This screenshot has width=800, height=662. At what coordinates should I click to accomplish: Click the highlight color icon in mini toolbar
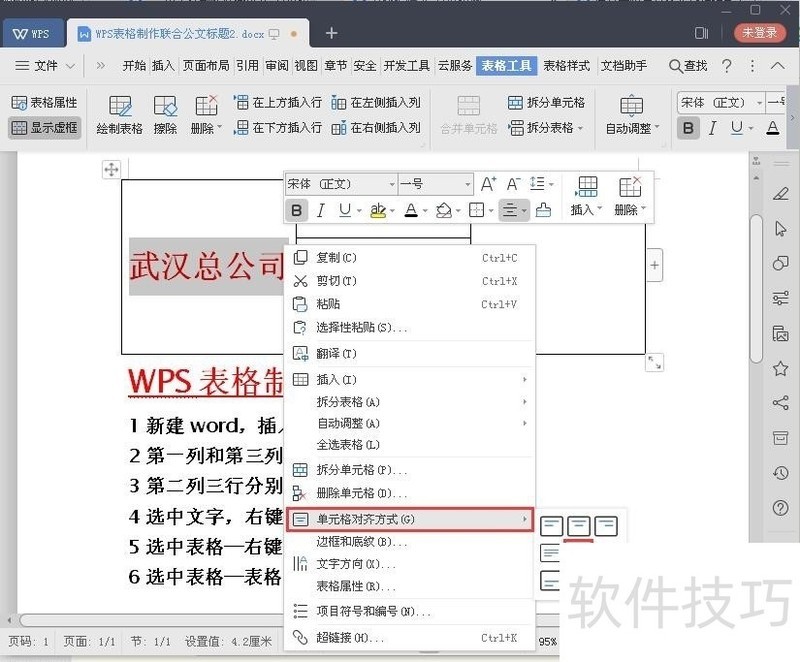(378, 210)
